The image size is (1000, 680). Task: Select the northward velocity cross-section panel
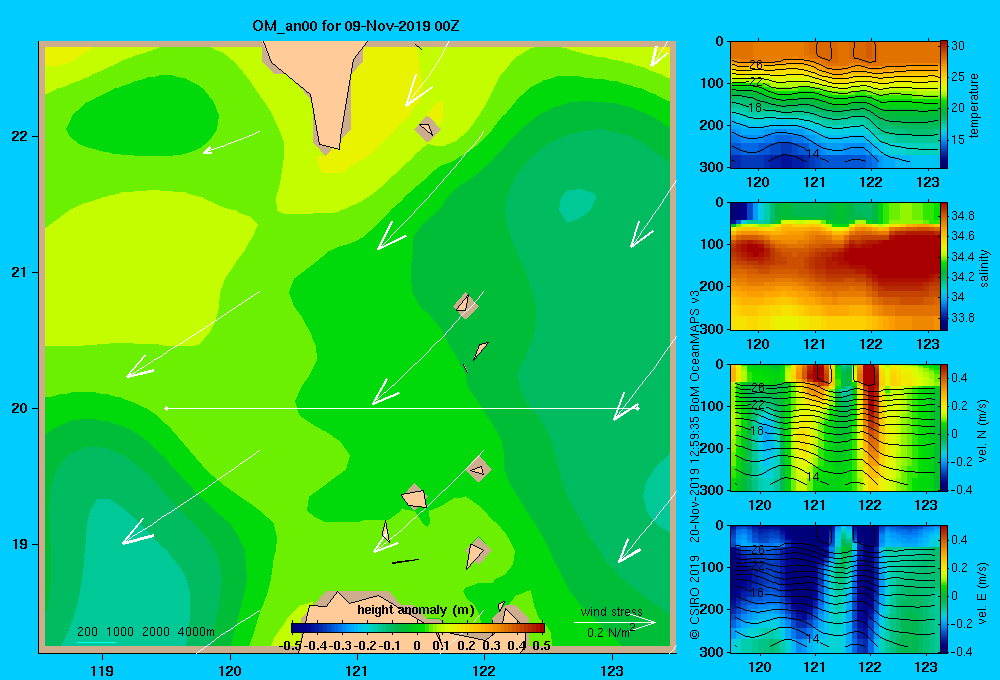click(x=834, y=428)
